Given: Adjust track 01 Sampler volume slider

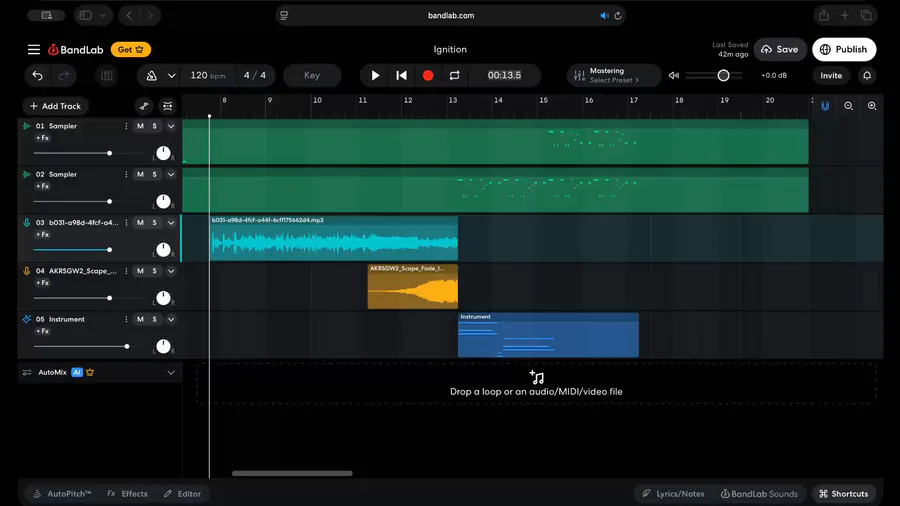Looking at the screenshot, I should coord(87,153).
